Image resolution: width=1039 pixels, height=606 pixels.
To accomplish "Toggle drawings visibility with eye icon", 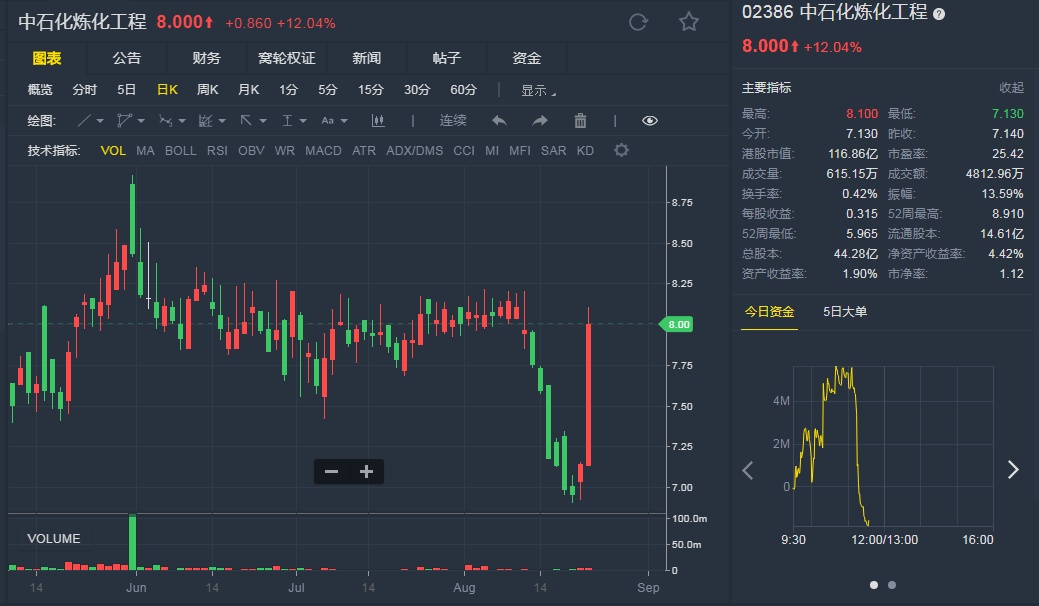I will click(650, 121).
